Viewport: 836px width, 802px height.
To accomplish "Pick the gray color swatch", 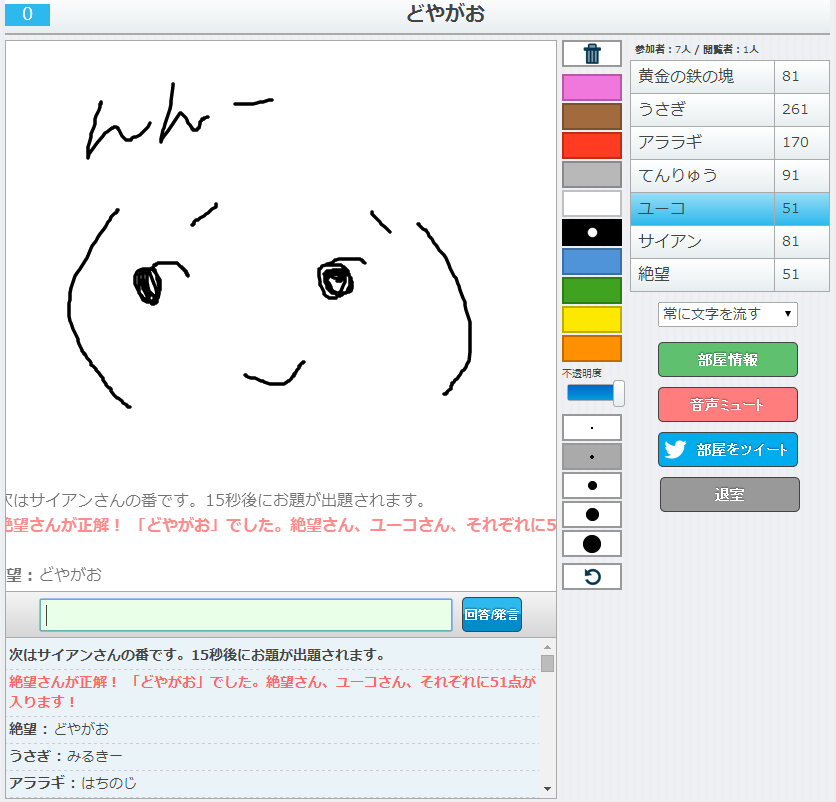I will 592,174.
